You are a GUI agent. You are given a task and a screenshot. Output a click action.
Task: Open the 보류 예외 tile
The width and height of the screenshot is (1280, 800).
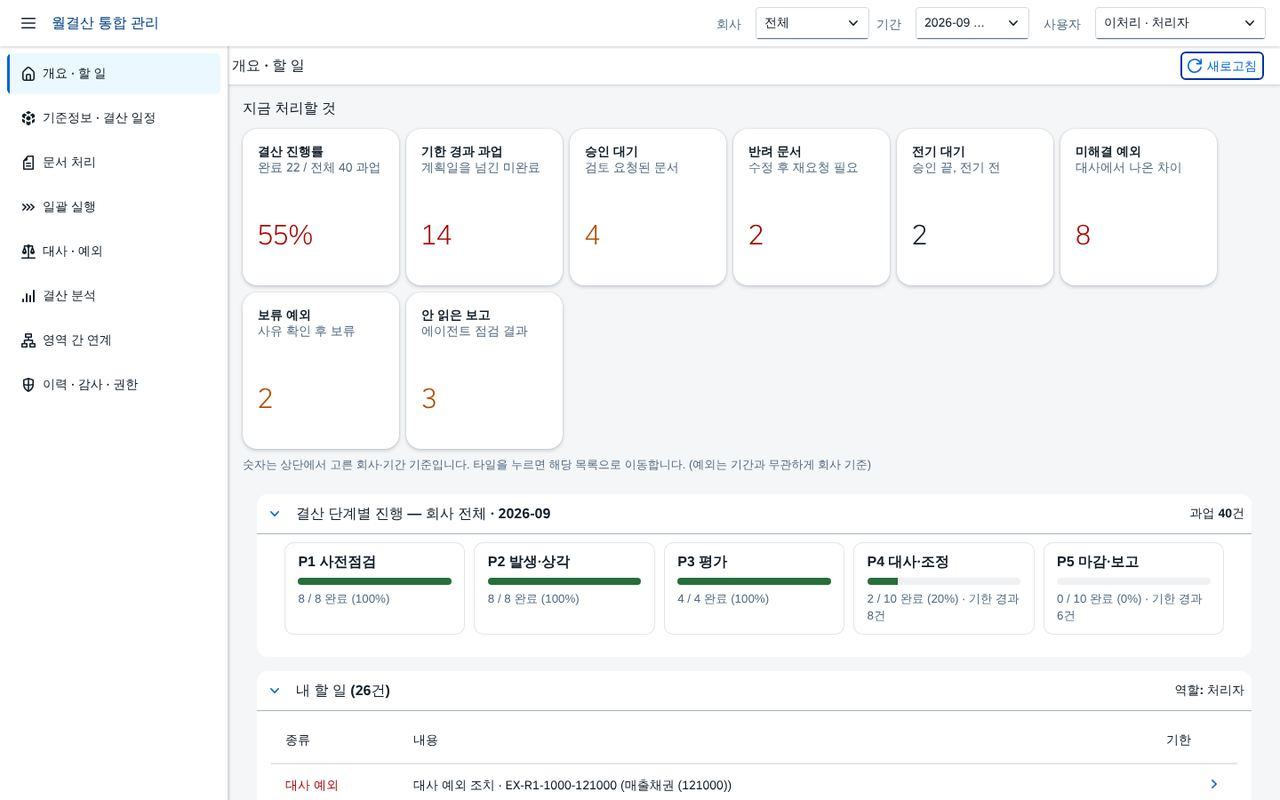pyautogui.click(x=321, y=371)
